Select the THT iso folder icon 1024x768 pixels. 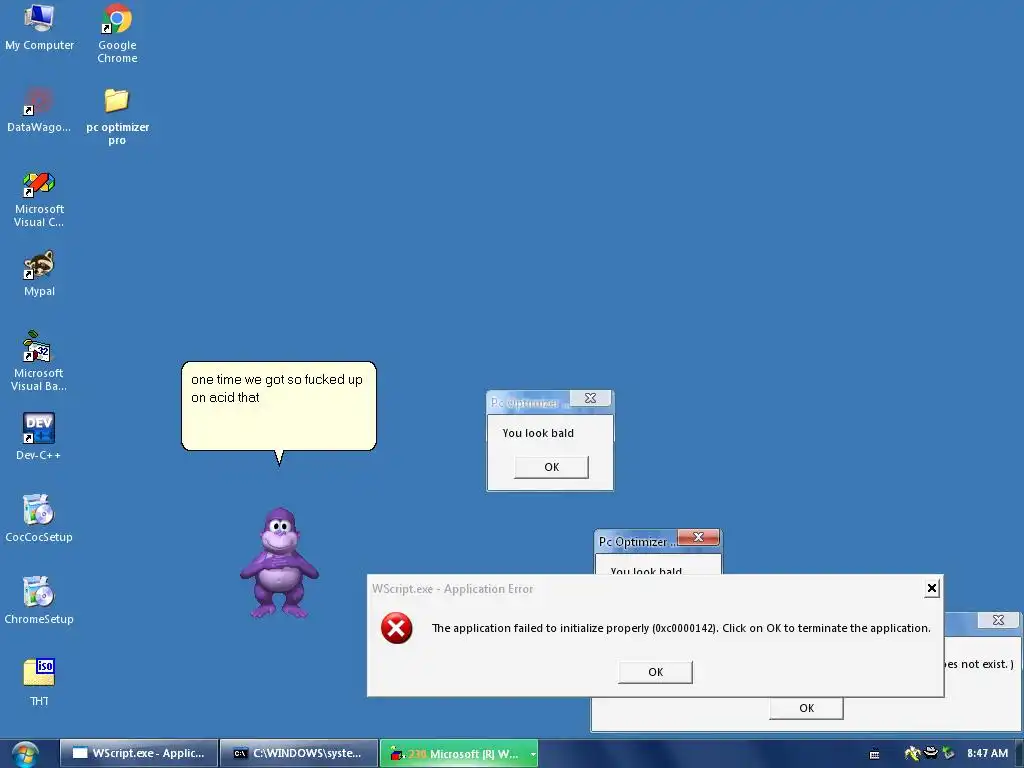[39, 682]
